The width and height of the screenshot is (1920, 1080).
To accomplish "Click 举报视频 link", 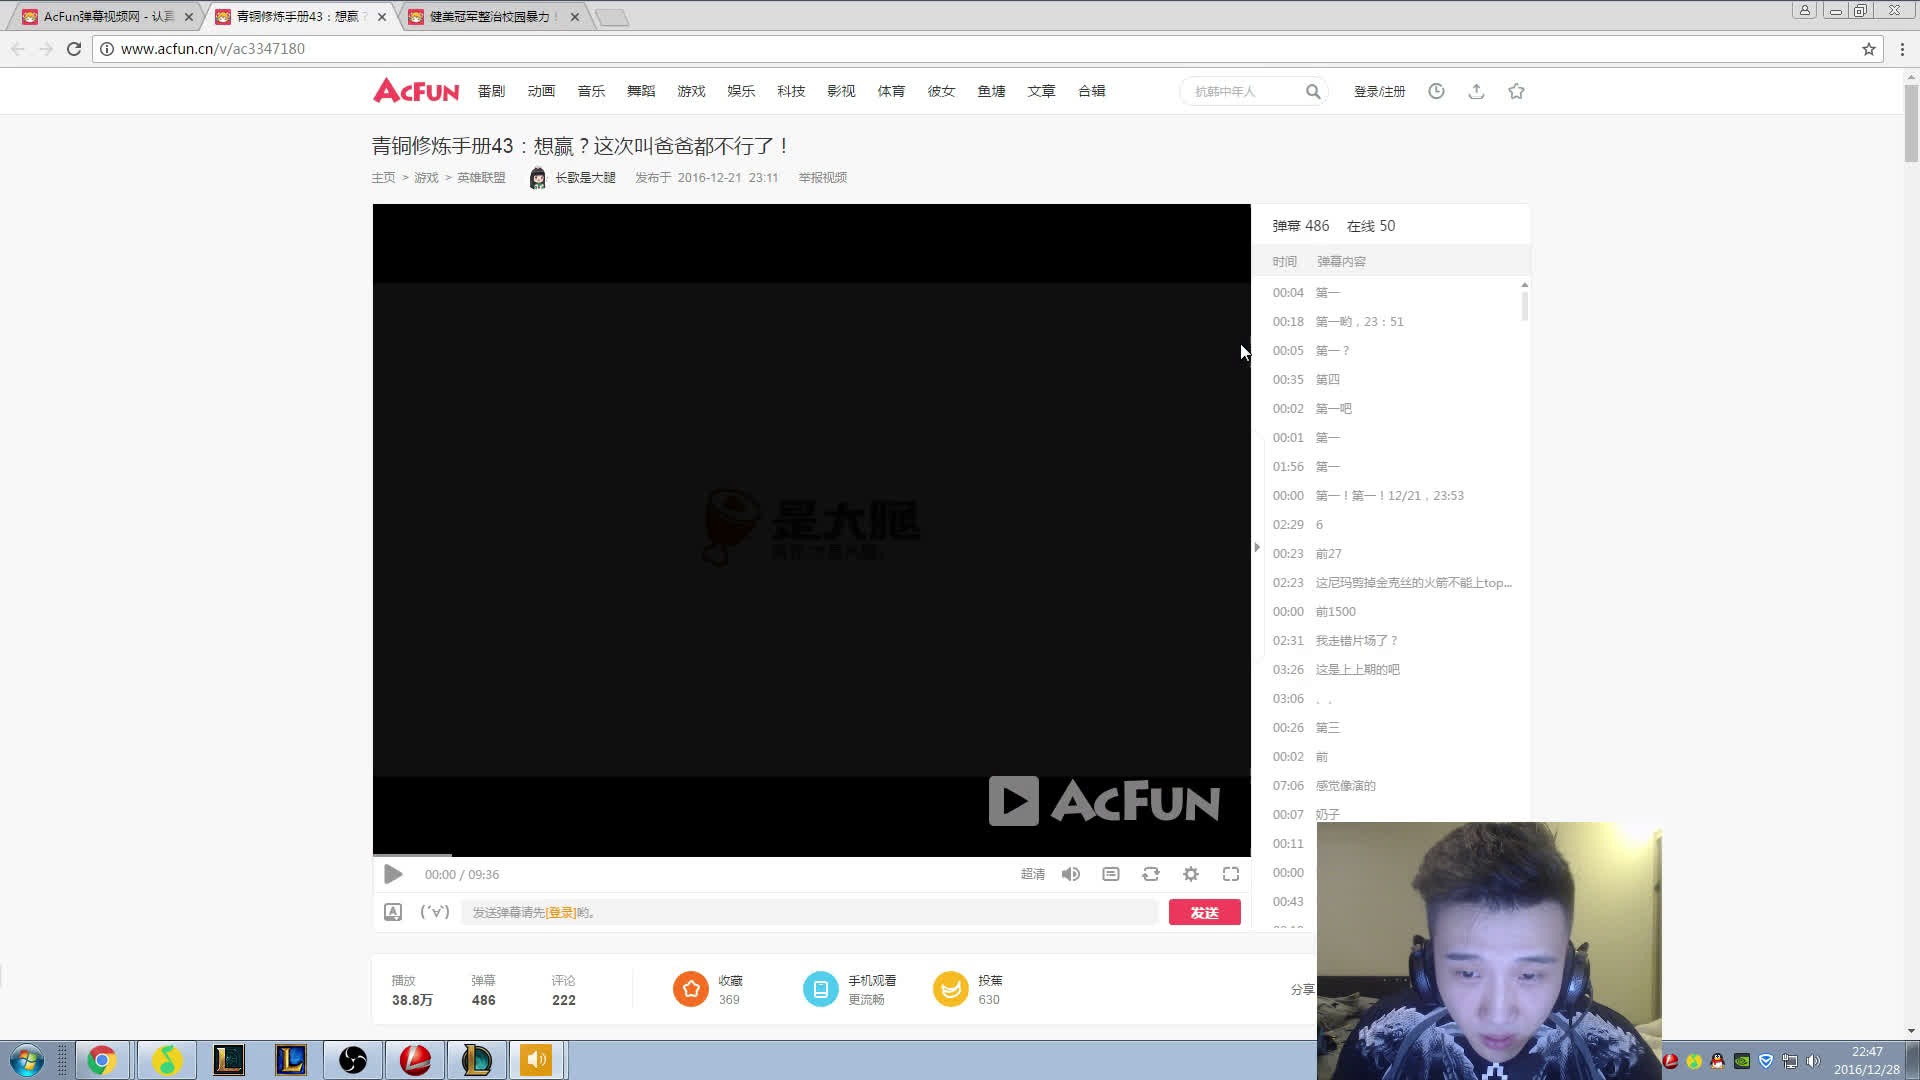I will [822, 178].
